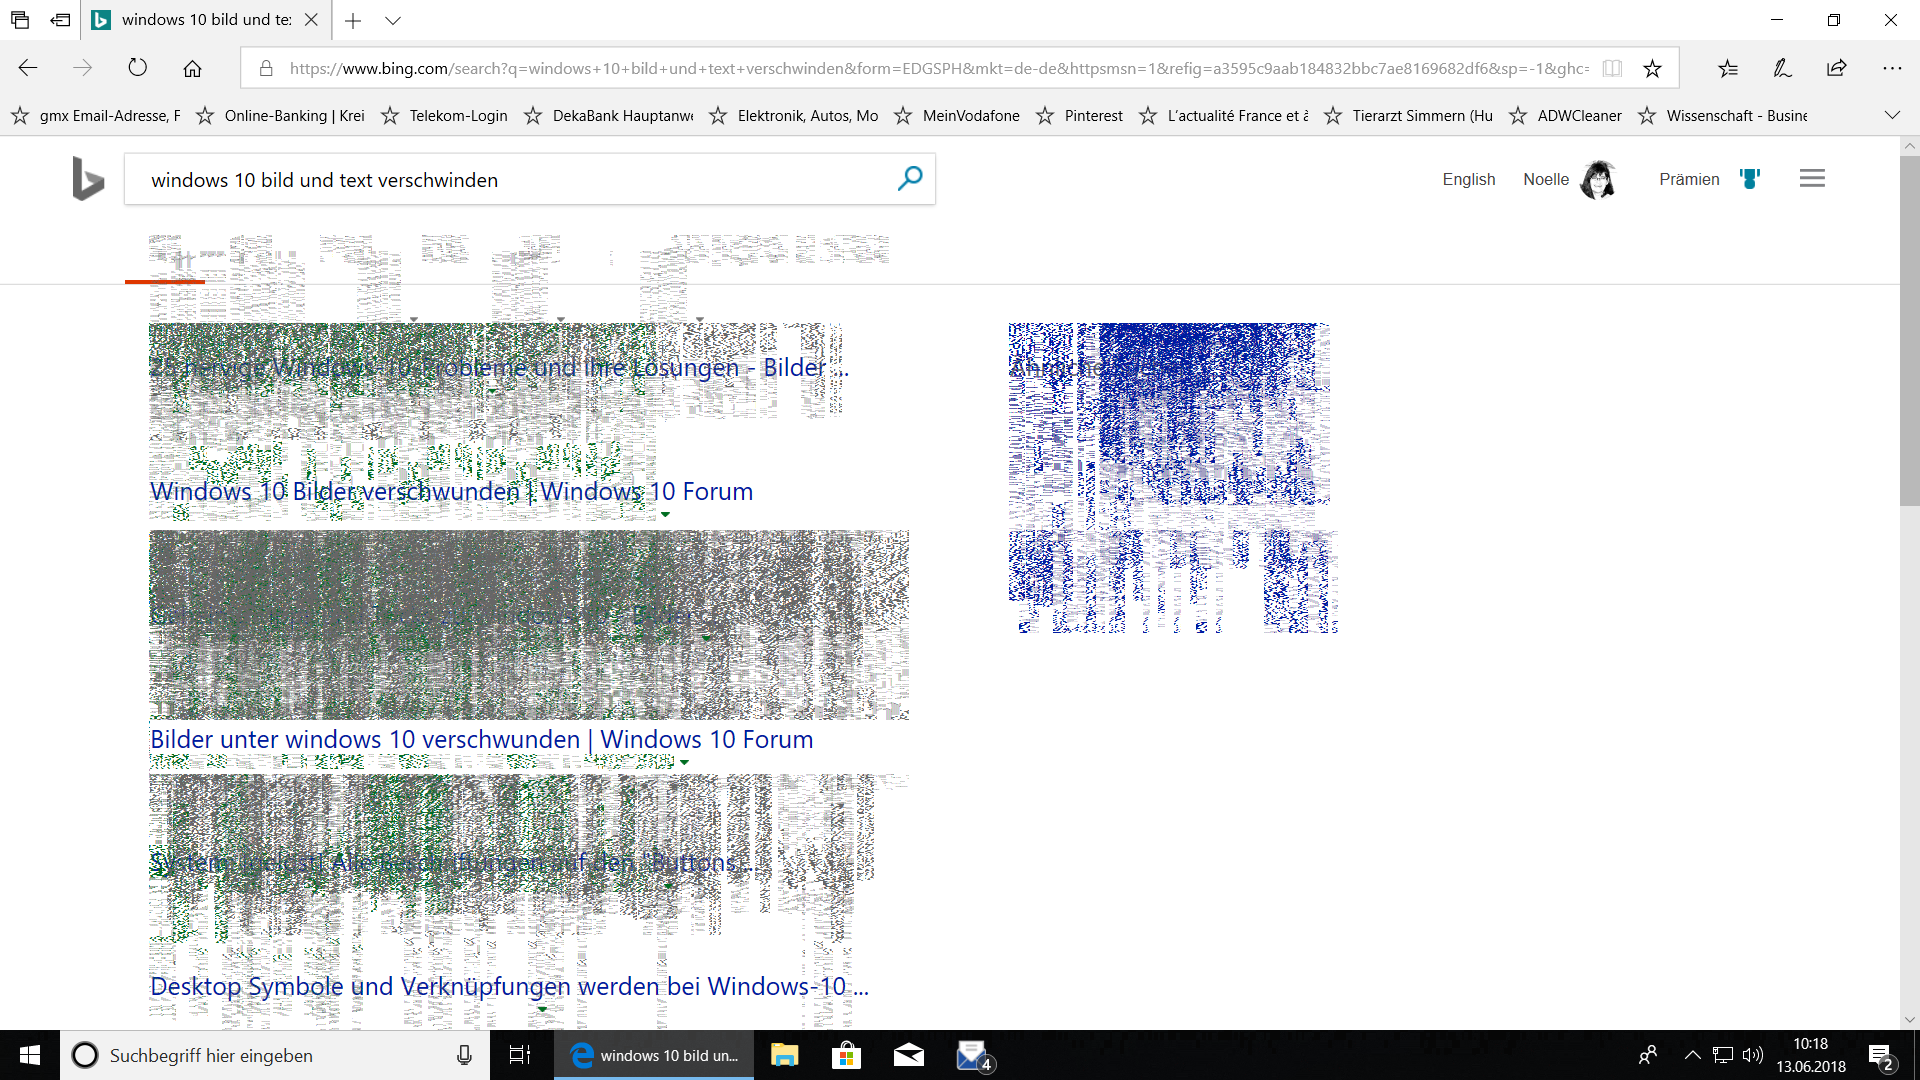The height and width of the screenshot is (1080, 1920).
Task: Click the site lock icon
Action: point(265,68)
